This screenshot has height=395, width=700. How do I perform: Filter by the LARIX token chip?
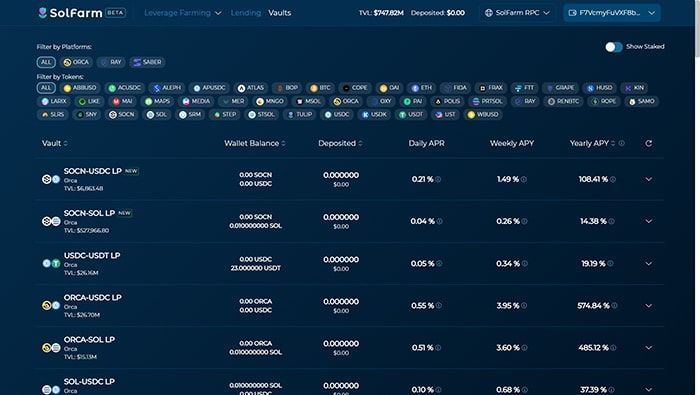click(54, 101)
